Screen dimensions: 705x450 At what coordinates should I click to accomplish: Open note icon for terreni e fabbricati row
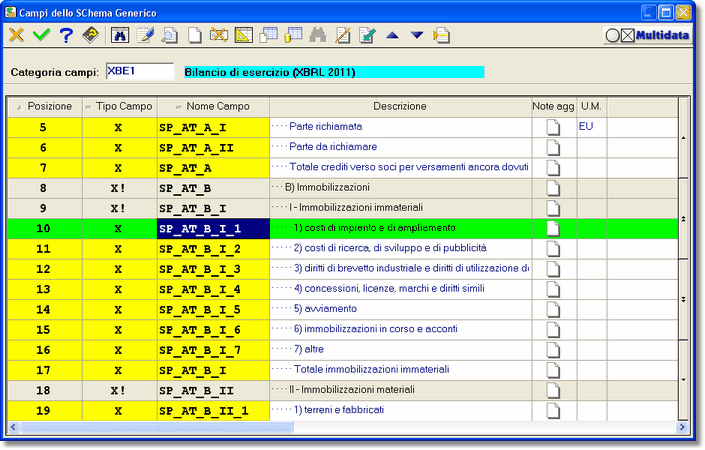(x=553, y=410)
